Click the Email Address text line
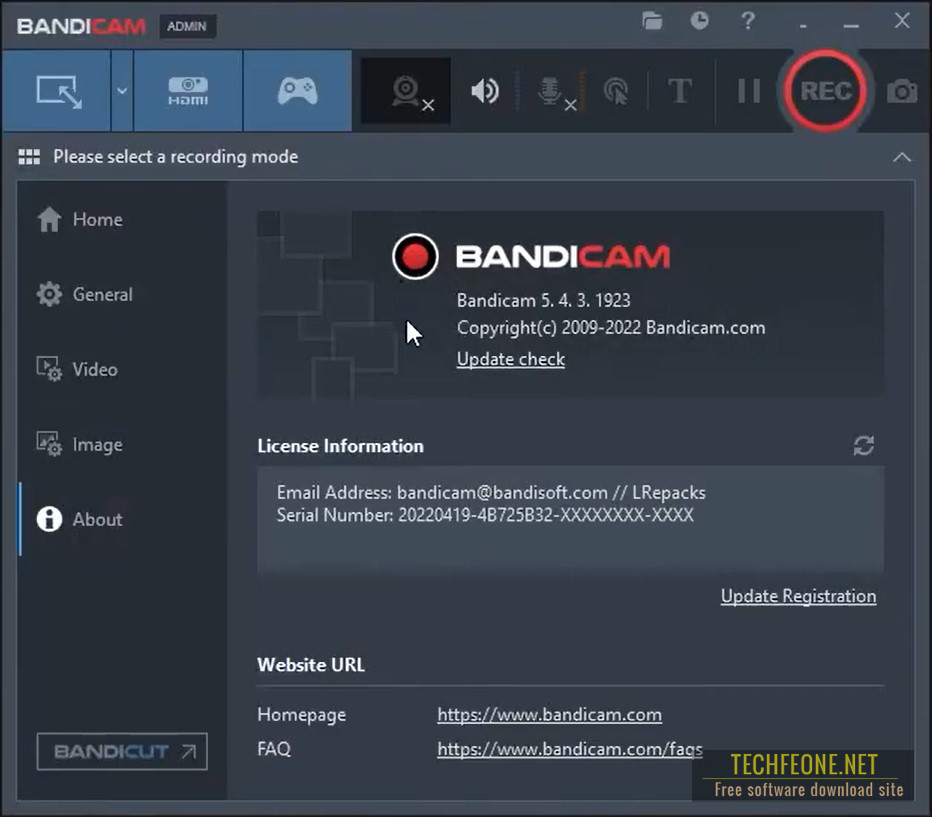932x817 pixels. pos(491,492)
